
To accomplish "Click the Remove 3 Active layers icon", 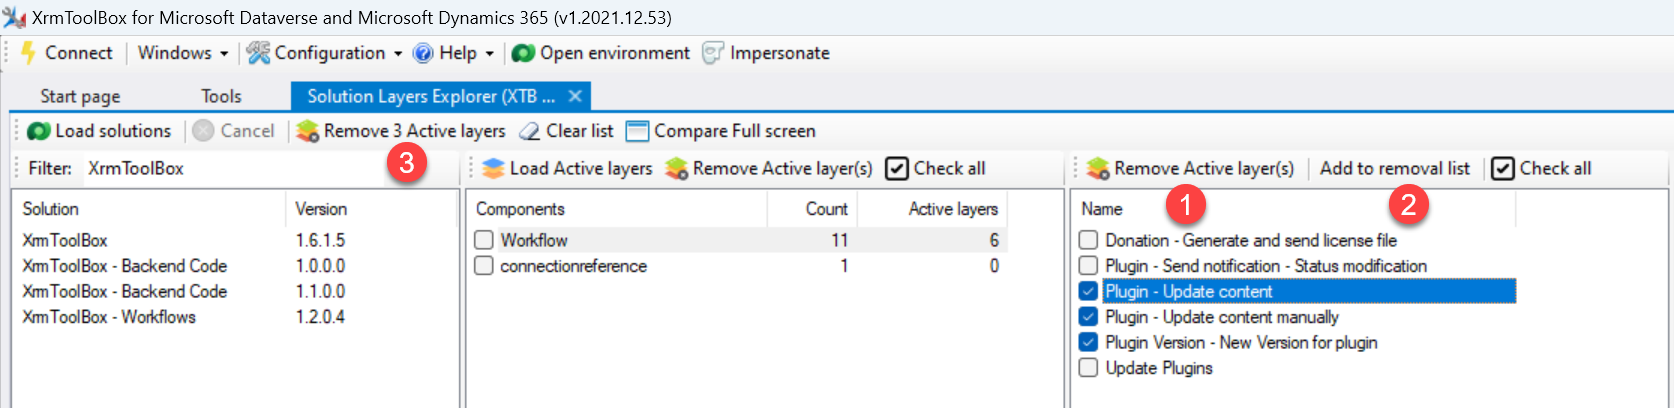I will 308,131.
